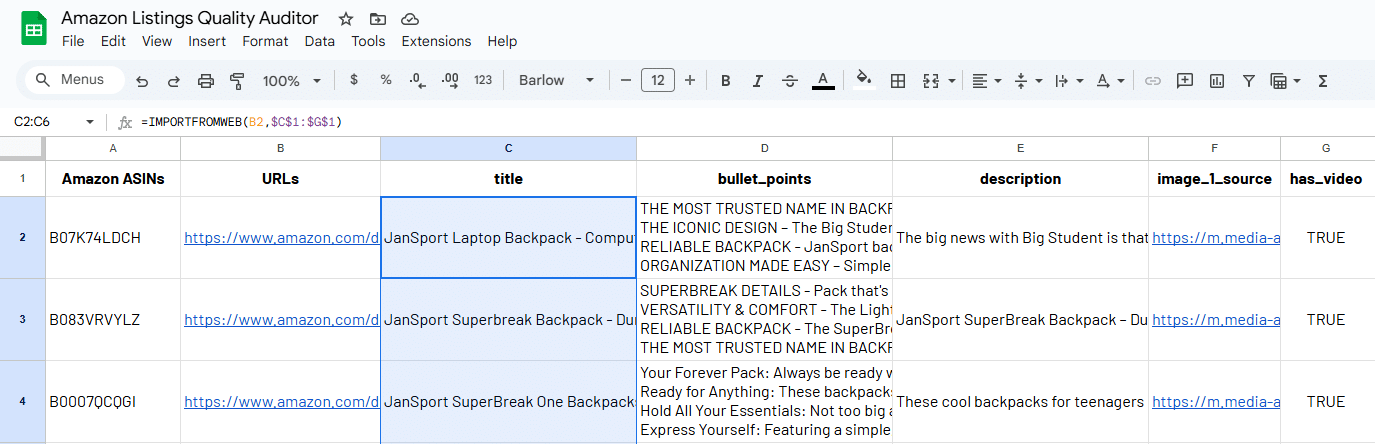Open the Format menu
The height and width of the screenshot is (444, 1375).
click(265, 41)
